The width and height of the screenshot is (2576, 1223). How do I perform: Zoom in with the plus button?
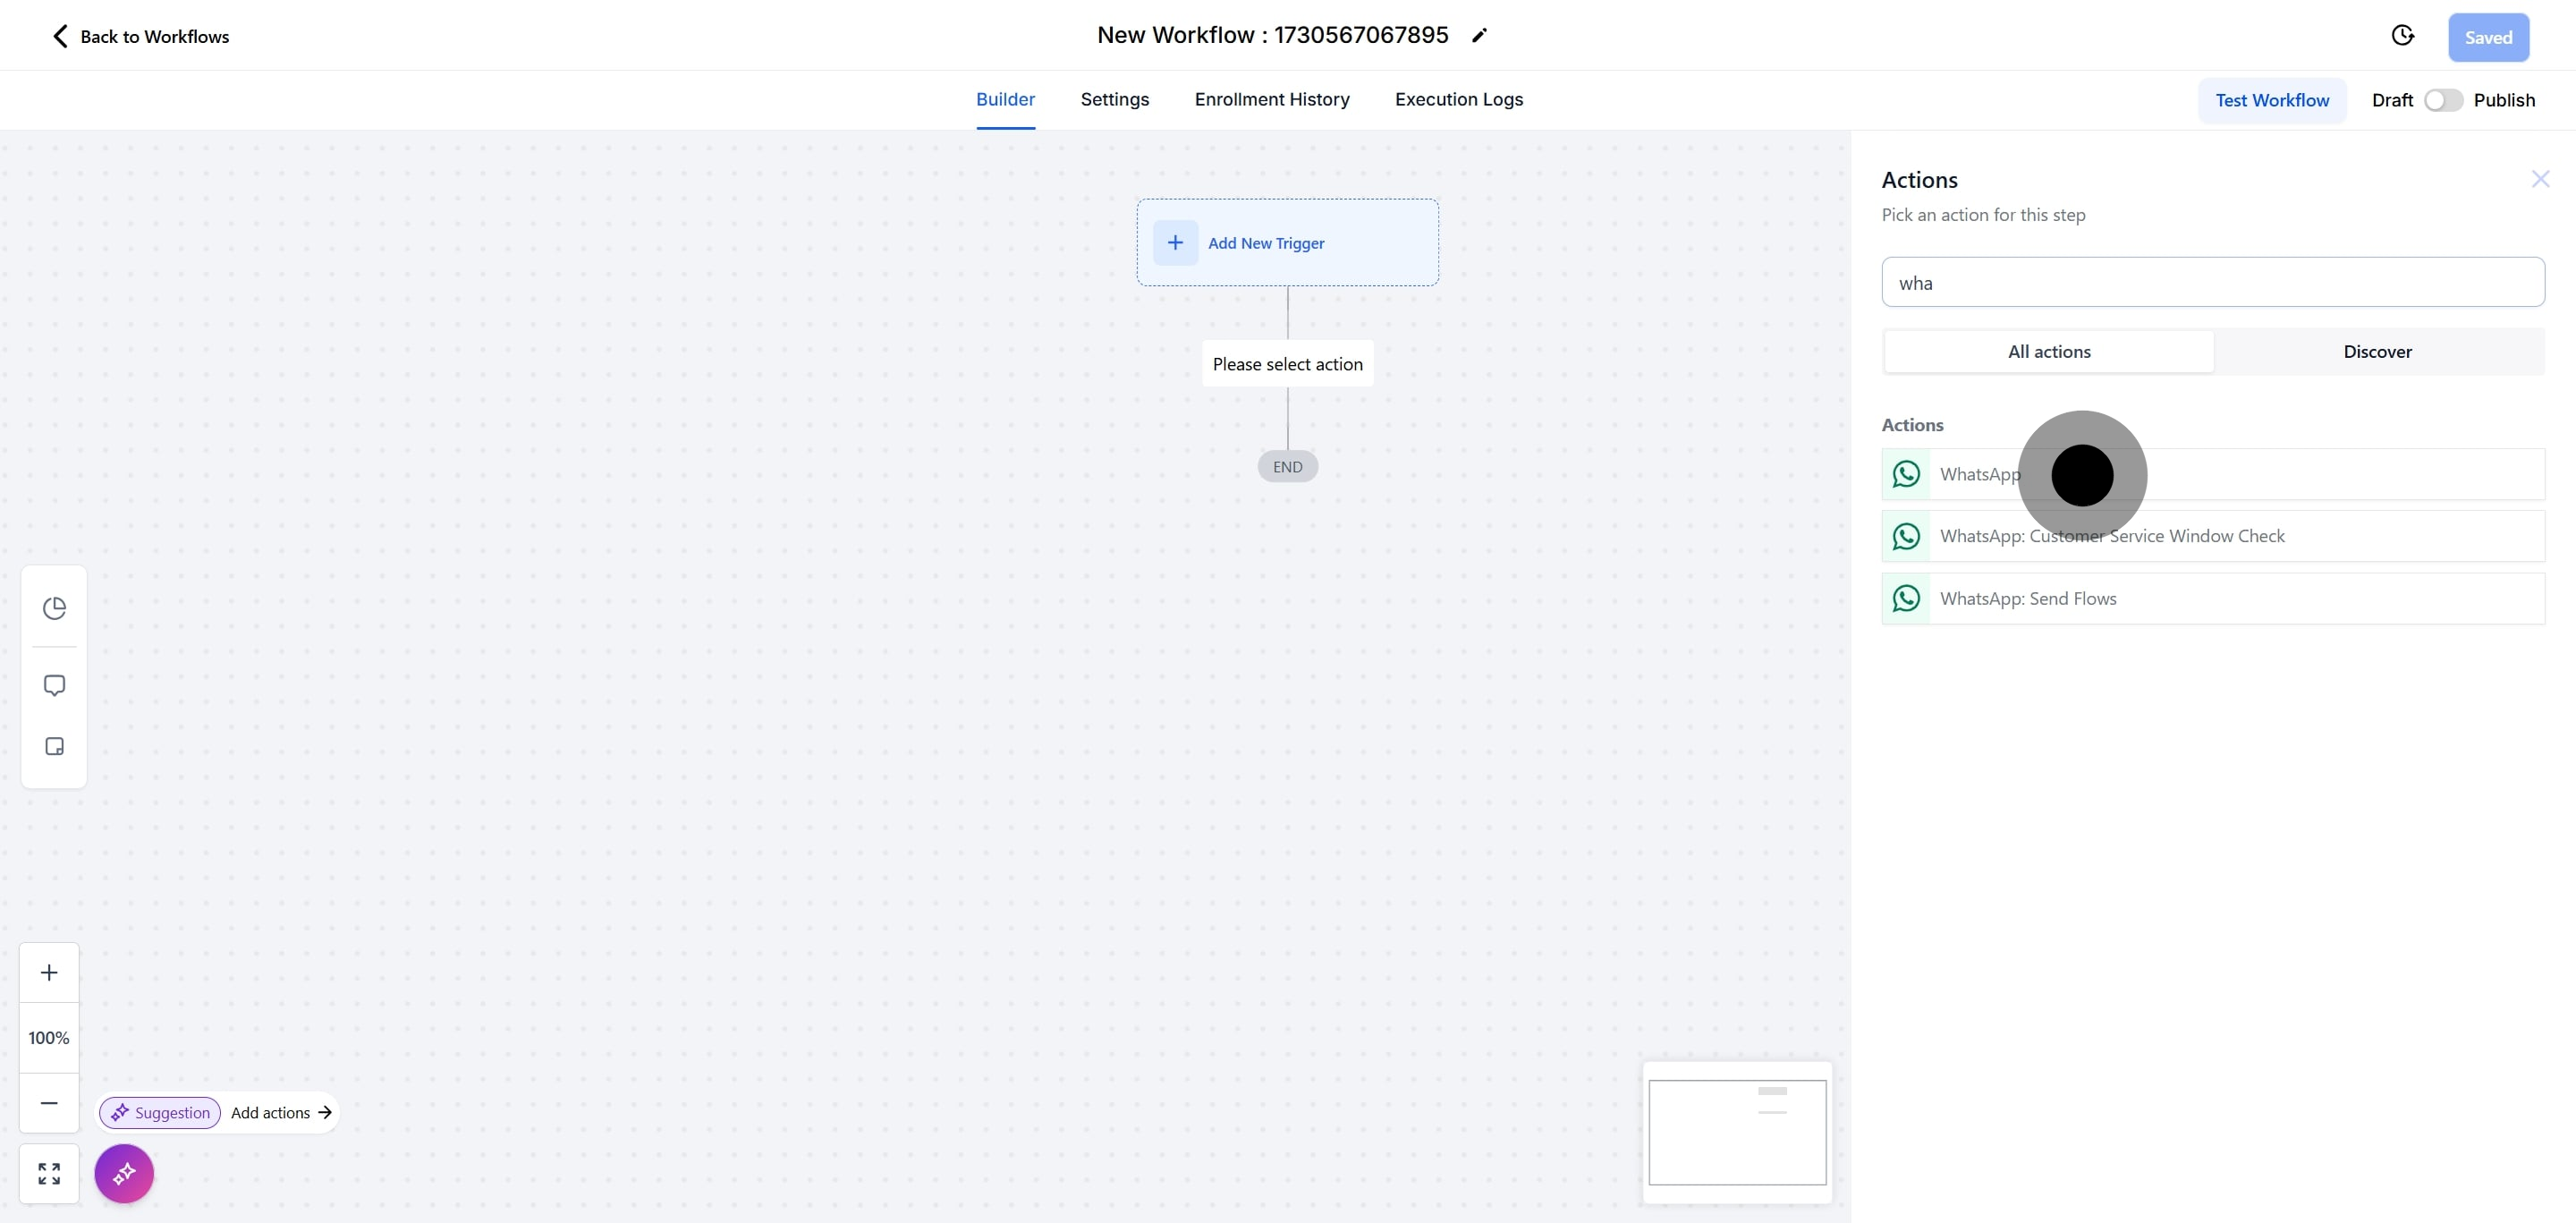tap(49, 972)
